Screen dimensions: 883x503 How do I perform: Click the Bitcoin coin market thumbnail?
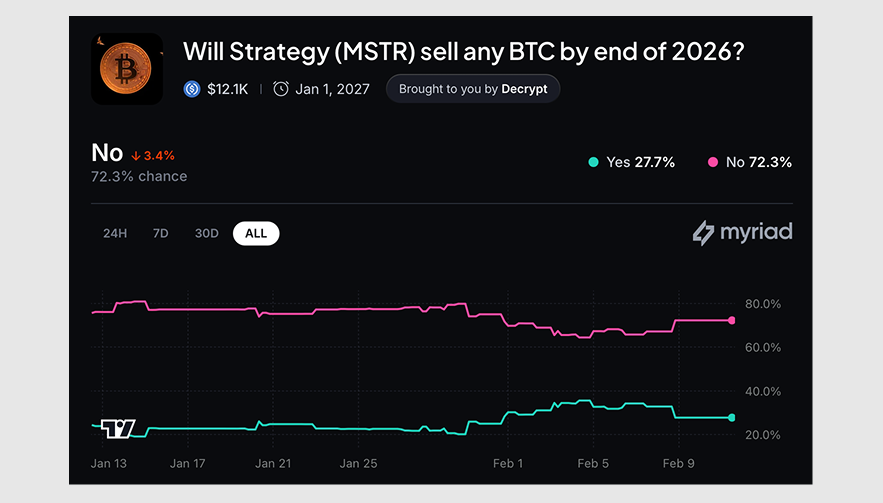[x=127, y=68]
